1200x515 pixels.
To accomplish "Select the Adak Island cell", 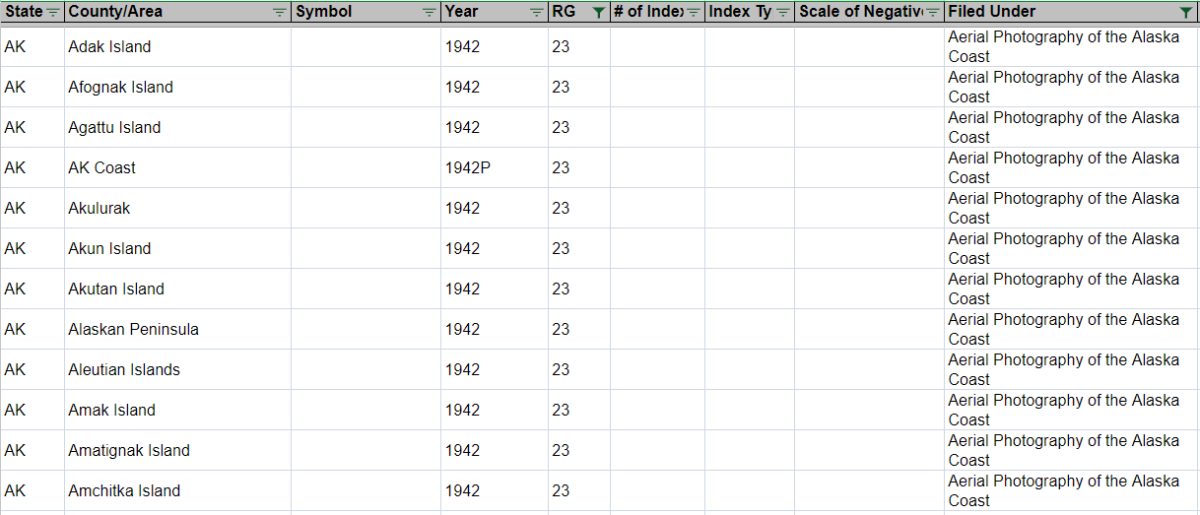I will [109, 47].
